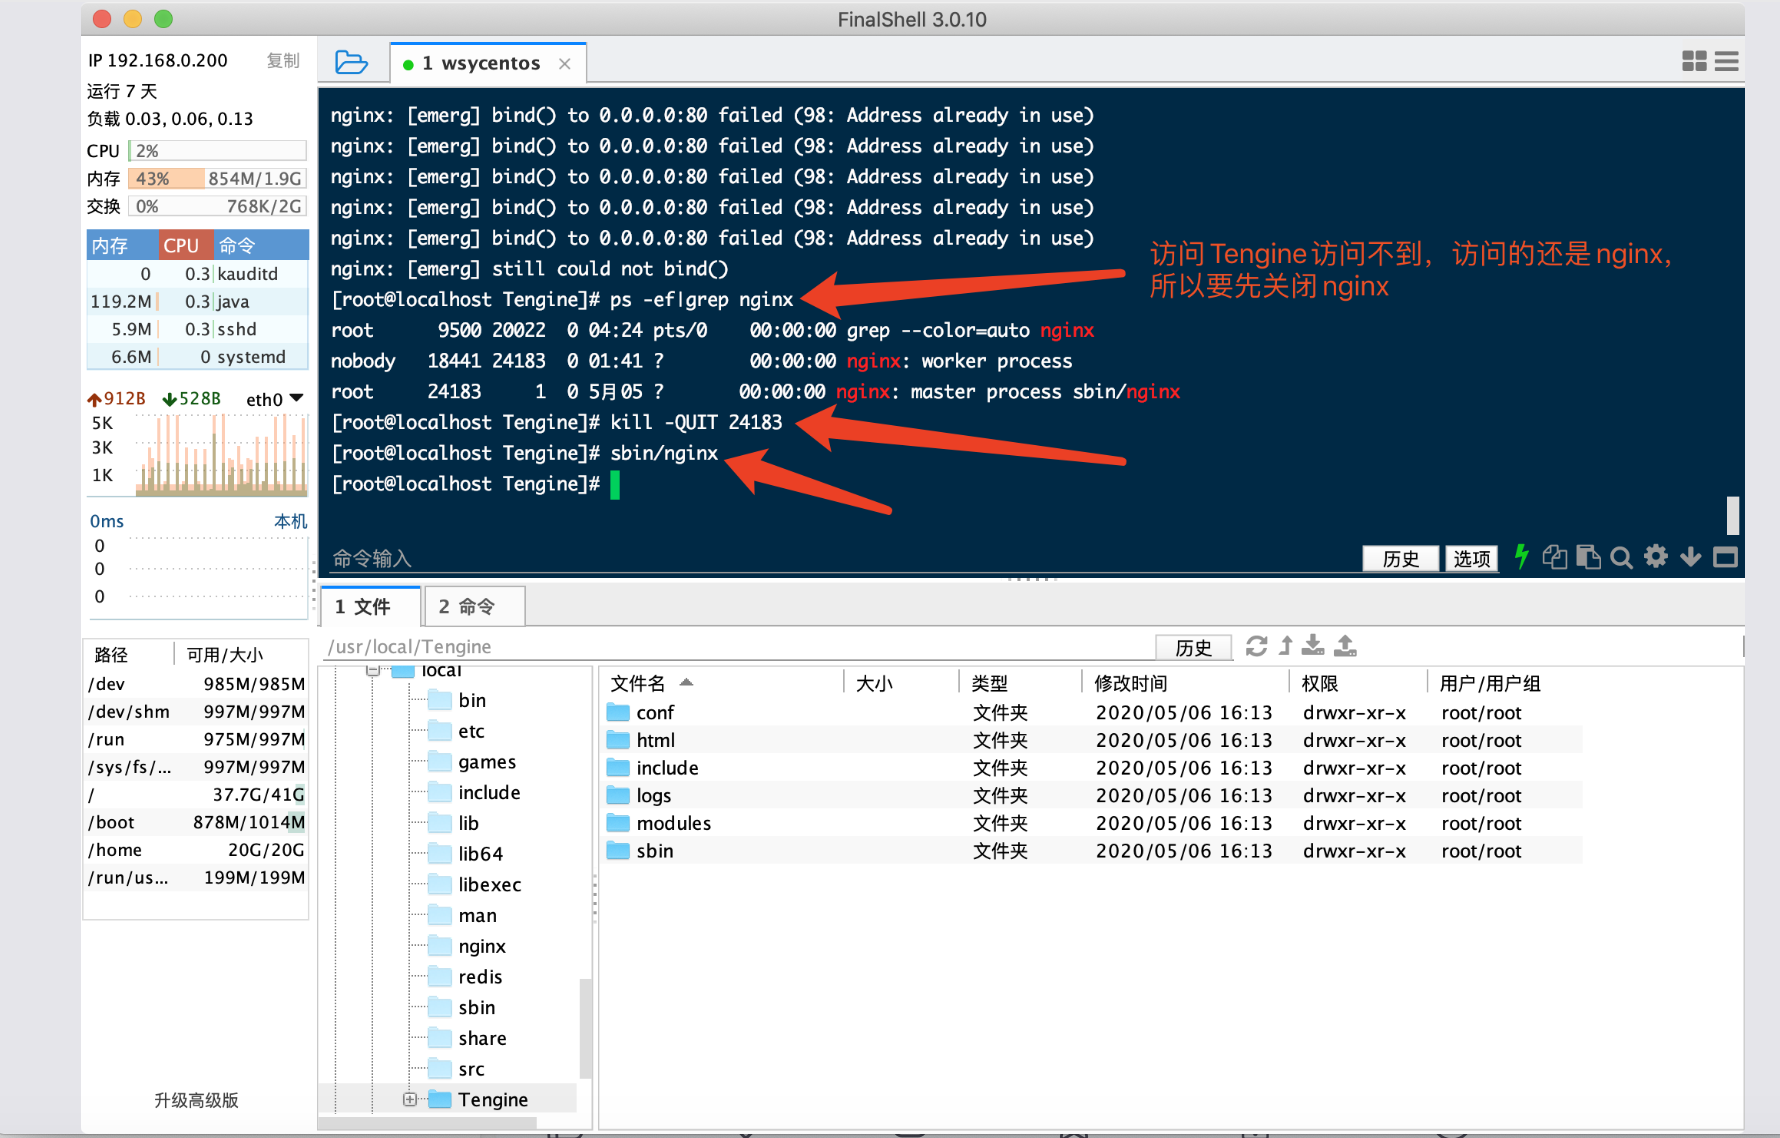Viewport: 1780px width, 1138px height.
Task: Switch to the 2 命令 tab
Action: [474, 607]
